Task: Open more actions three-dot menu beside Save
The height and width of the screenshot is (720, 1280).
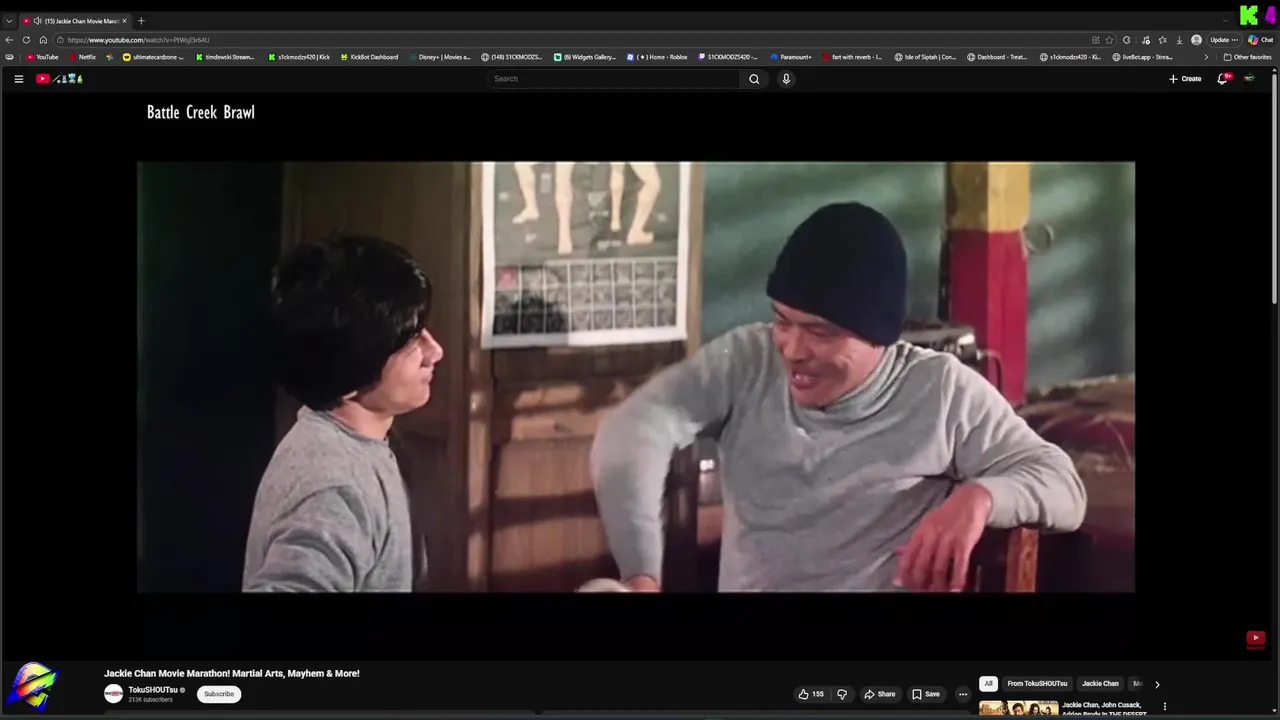Action: point(963,694)
